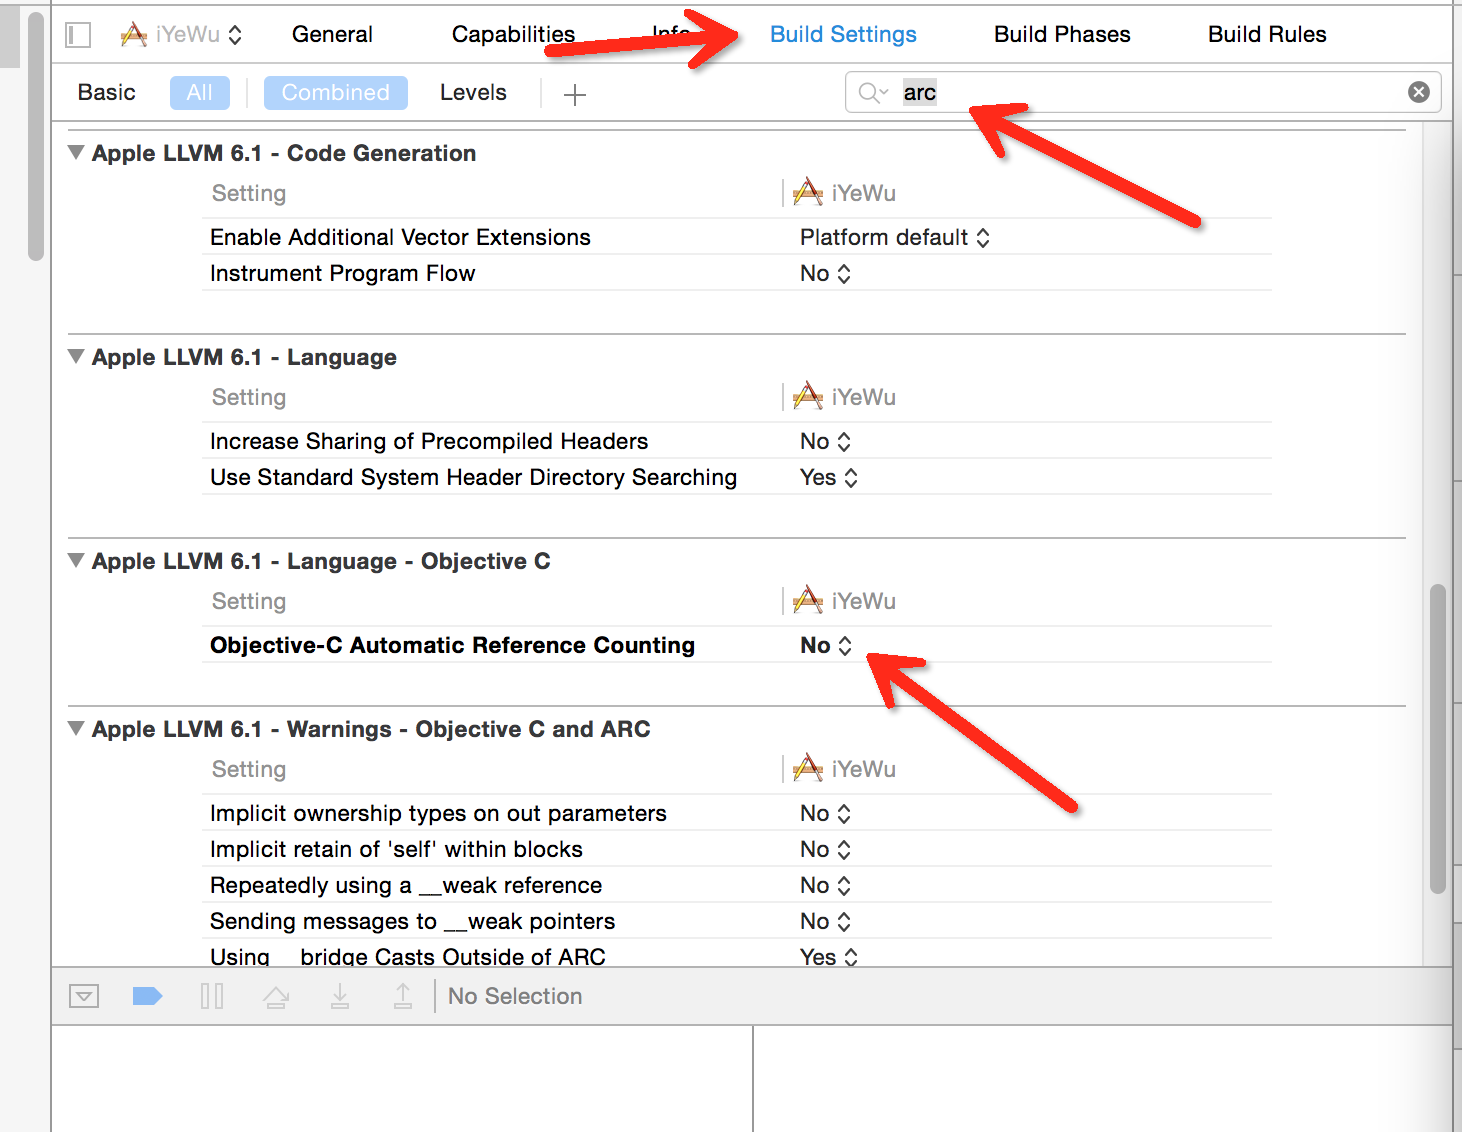The width and height of the screenshot is (1462, 1132).
Task: Toggle breakpoints with the blue breakpoint icon
Action: tap(147, 996)
